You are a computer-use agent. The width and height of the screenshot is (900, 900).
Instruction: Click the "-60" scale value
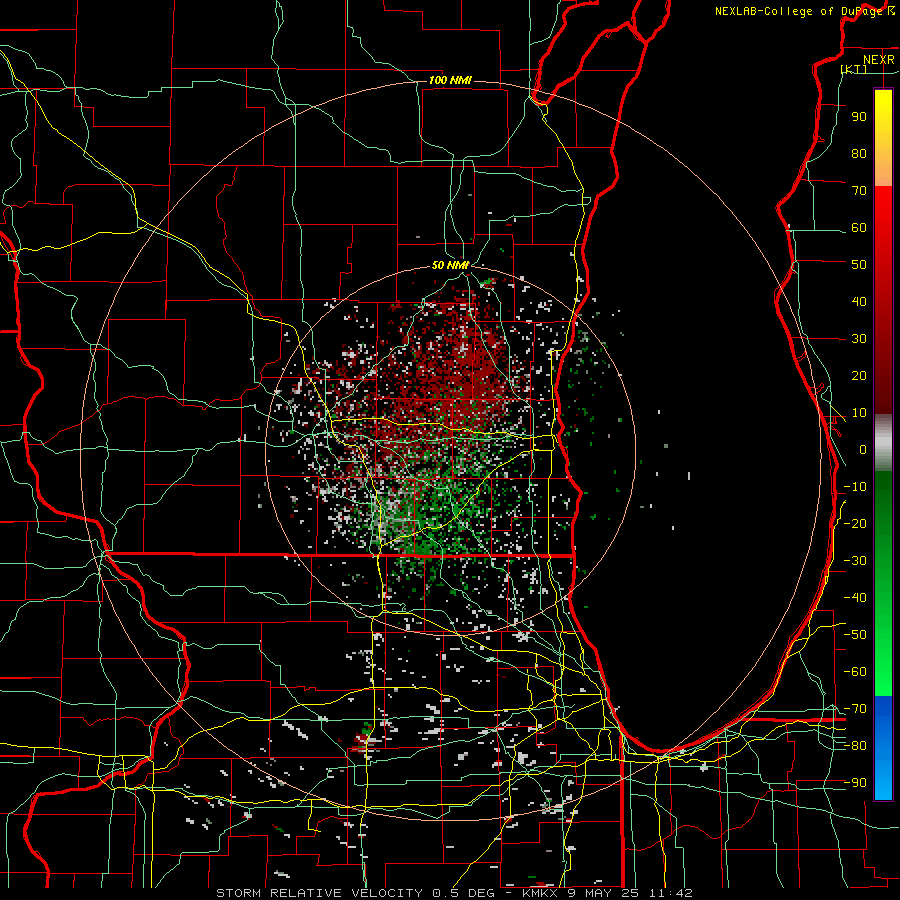click(855, 672)
